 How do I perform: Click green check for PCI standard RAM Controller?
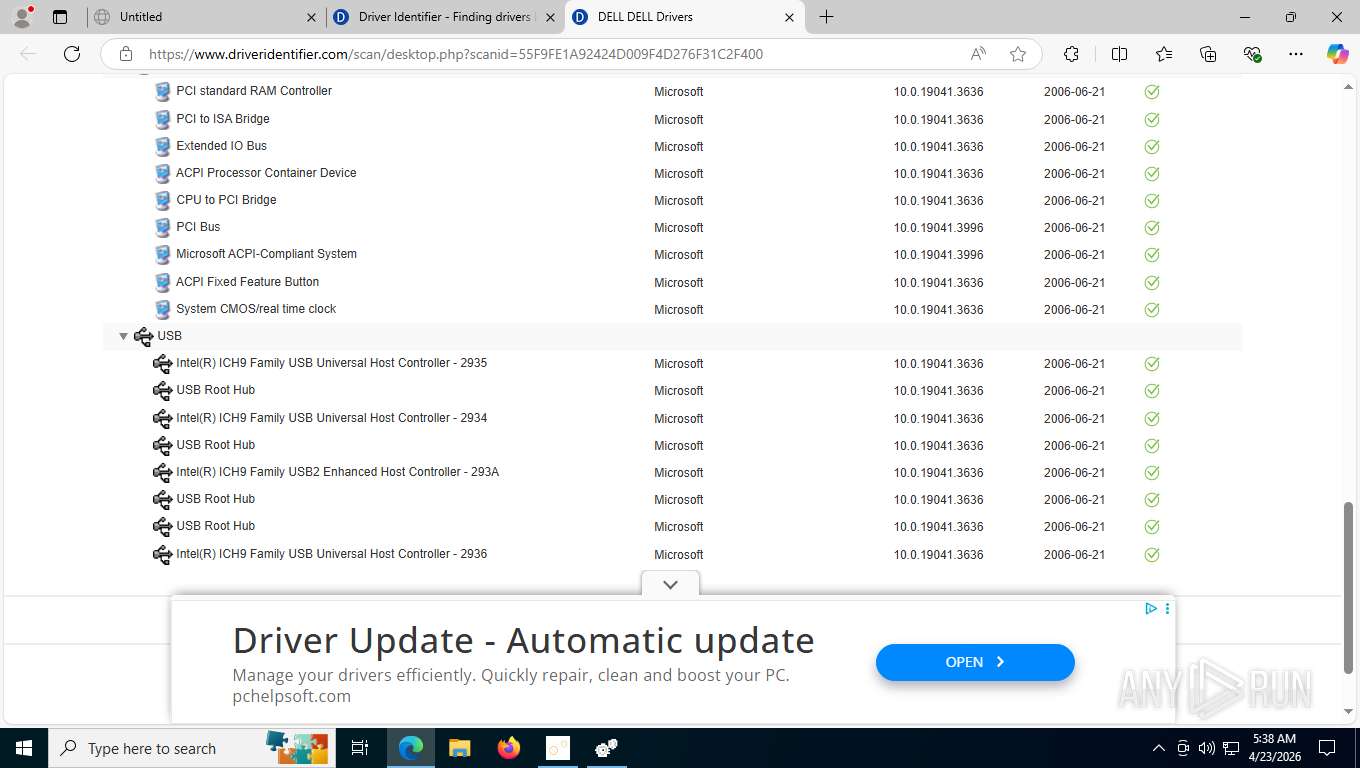pyautogui.click(x=1152, y=91)
